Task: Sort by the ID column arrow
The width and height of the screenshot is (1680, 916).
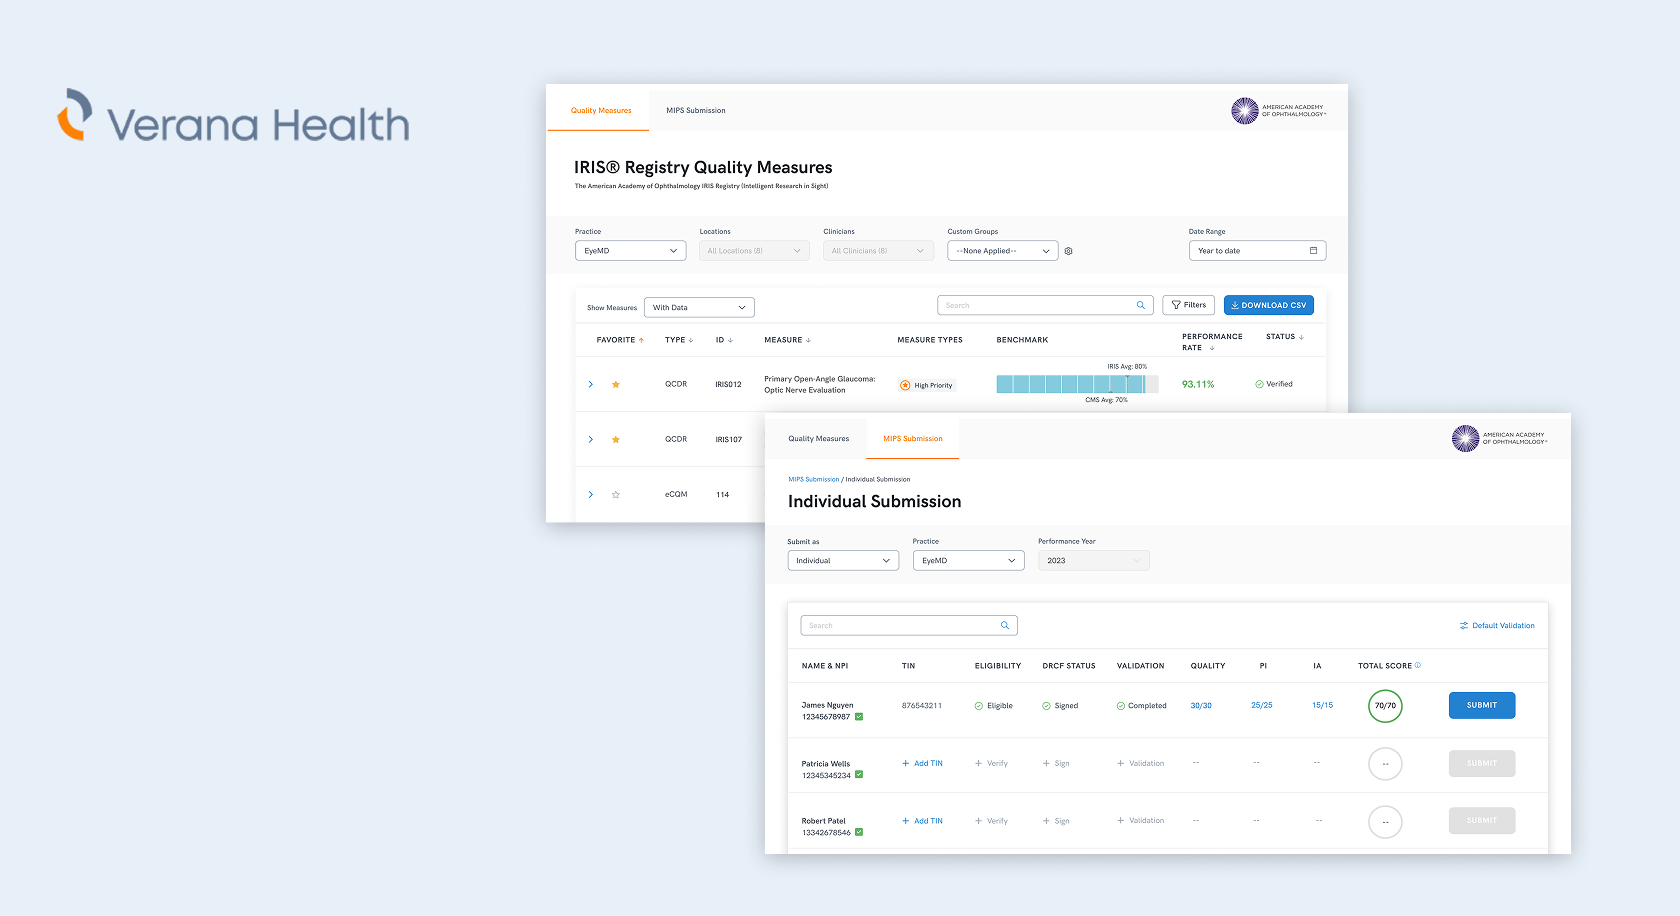Action: tap(730, 340)
